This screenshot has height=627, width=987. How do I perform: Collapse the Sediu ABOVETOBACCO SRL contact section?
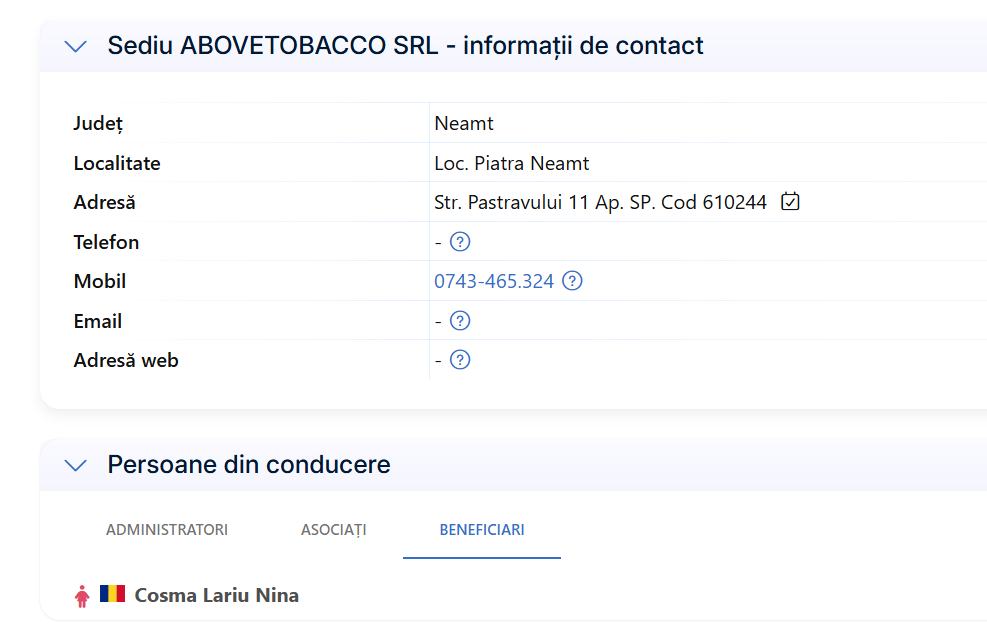(76, 46)
